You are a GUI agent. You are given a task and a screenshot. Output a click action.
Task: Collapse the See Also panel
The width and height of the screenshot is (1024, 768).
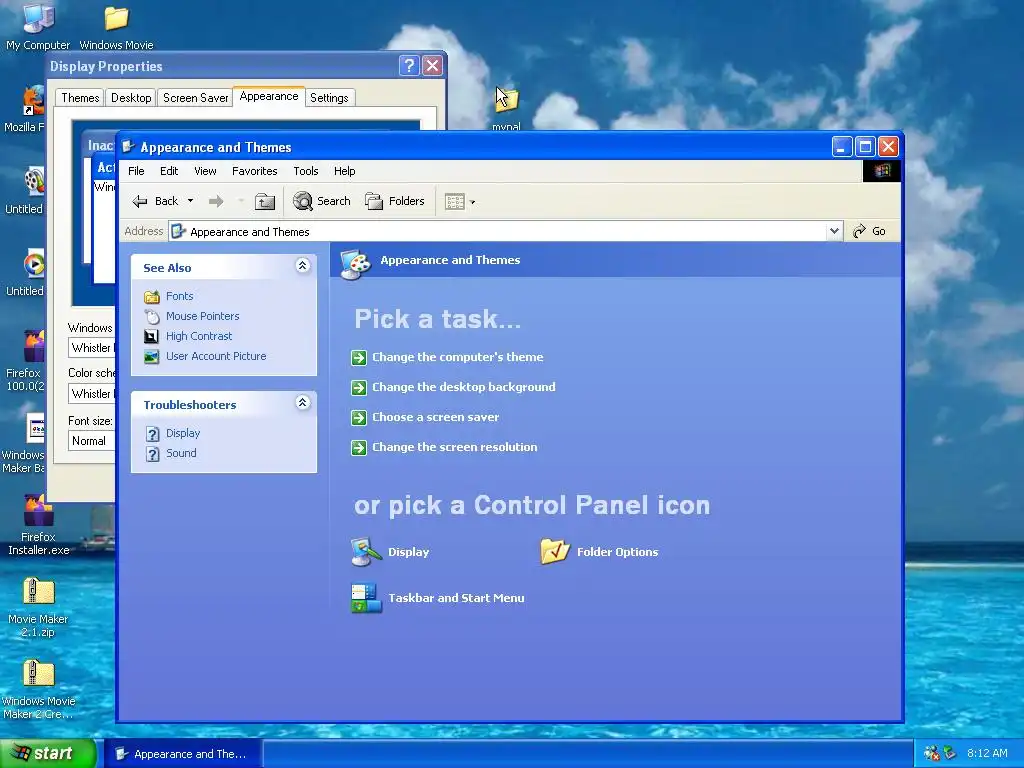pyautogui.click(x=302, y=266)
